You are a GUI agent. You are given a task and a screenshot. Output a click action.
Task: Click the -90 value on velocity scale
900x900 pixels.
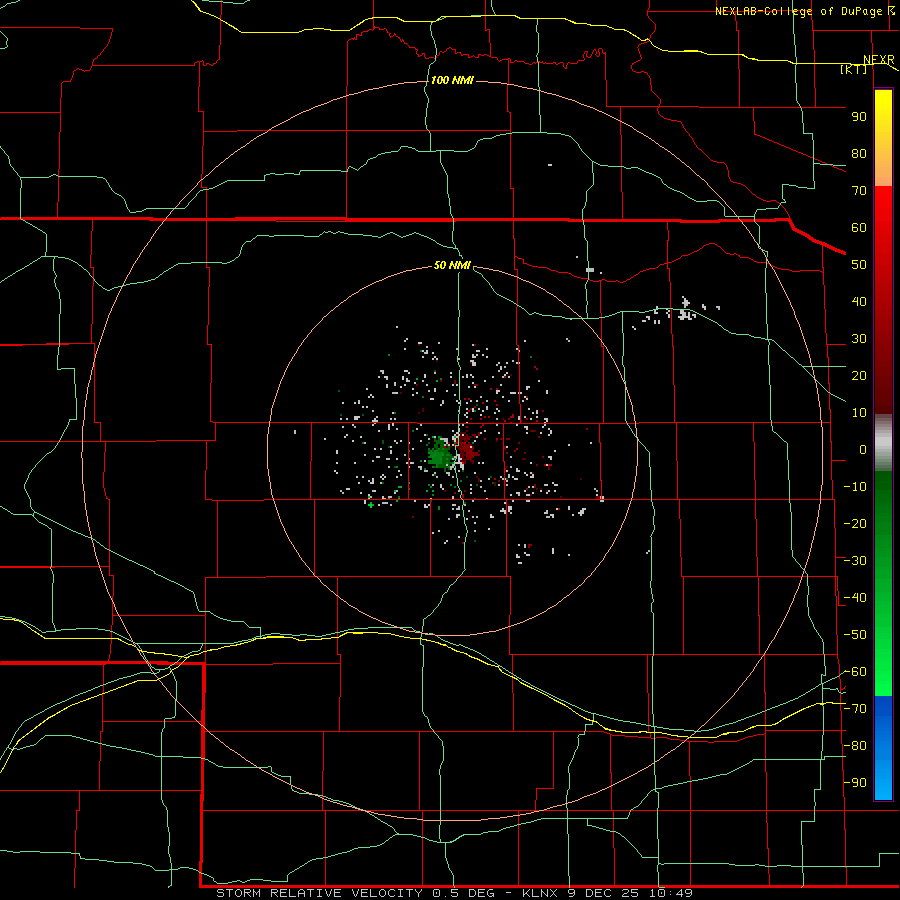pos(855,783)
